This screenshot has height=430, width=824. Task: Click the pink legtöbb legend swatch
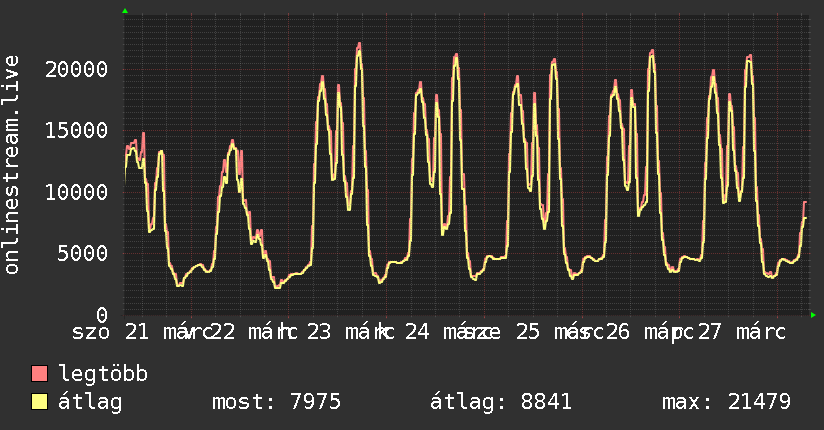39,374
